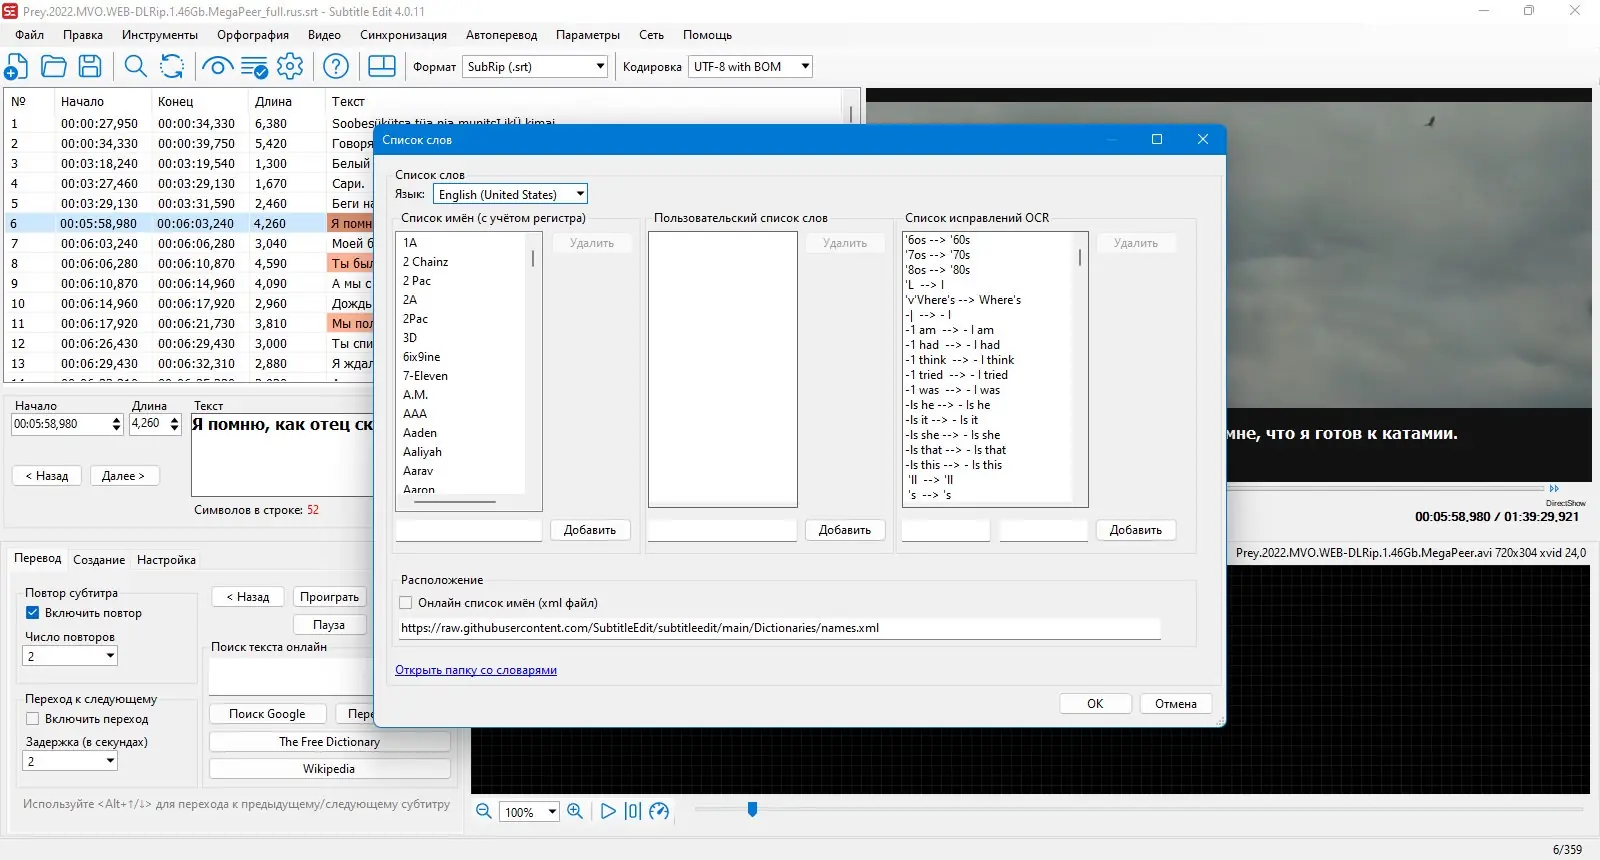Uncheck the 'Включить повтор' checkbox
This screenshot has height=860, width=1600.
tap(32, 613)
